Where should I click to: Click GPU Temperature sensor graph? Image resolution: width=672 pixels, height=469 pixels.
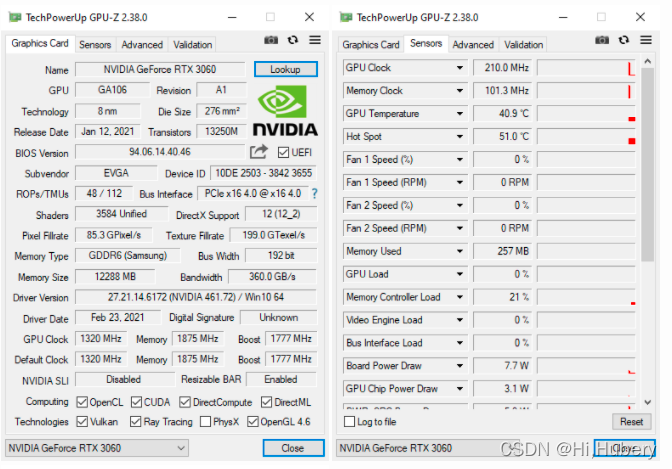[x=586, y=114]
